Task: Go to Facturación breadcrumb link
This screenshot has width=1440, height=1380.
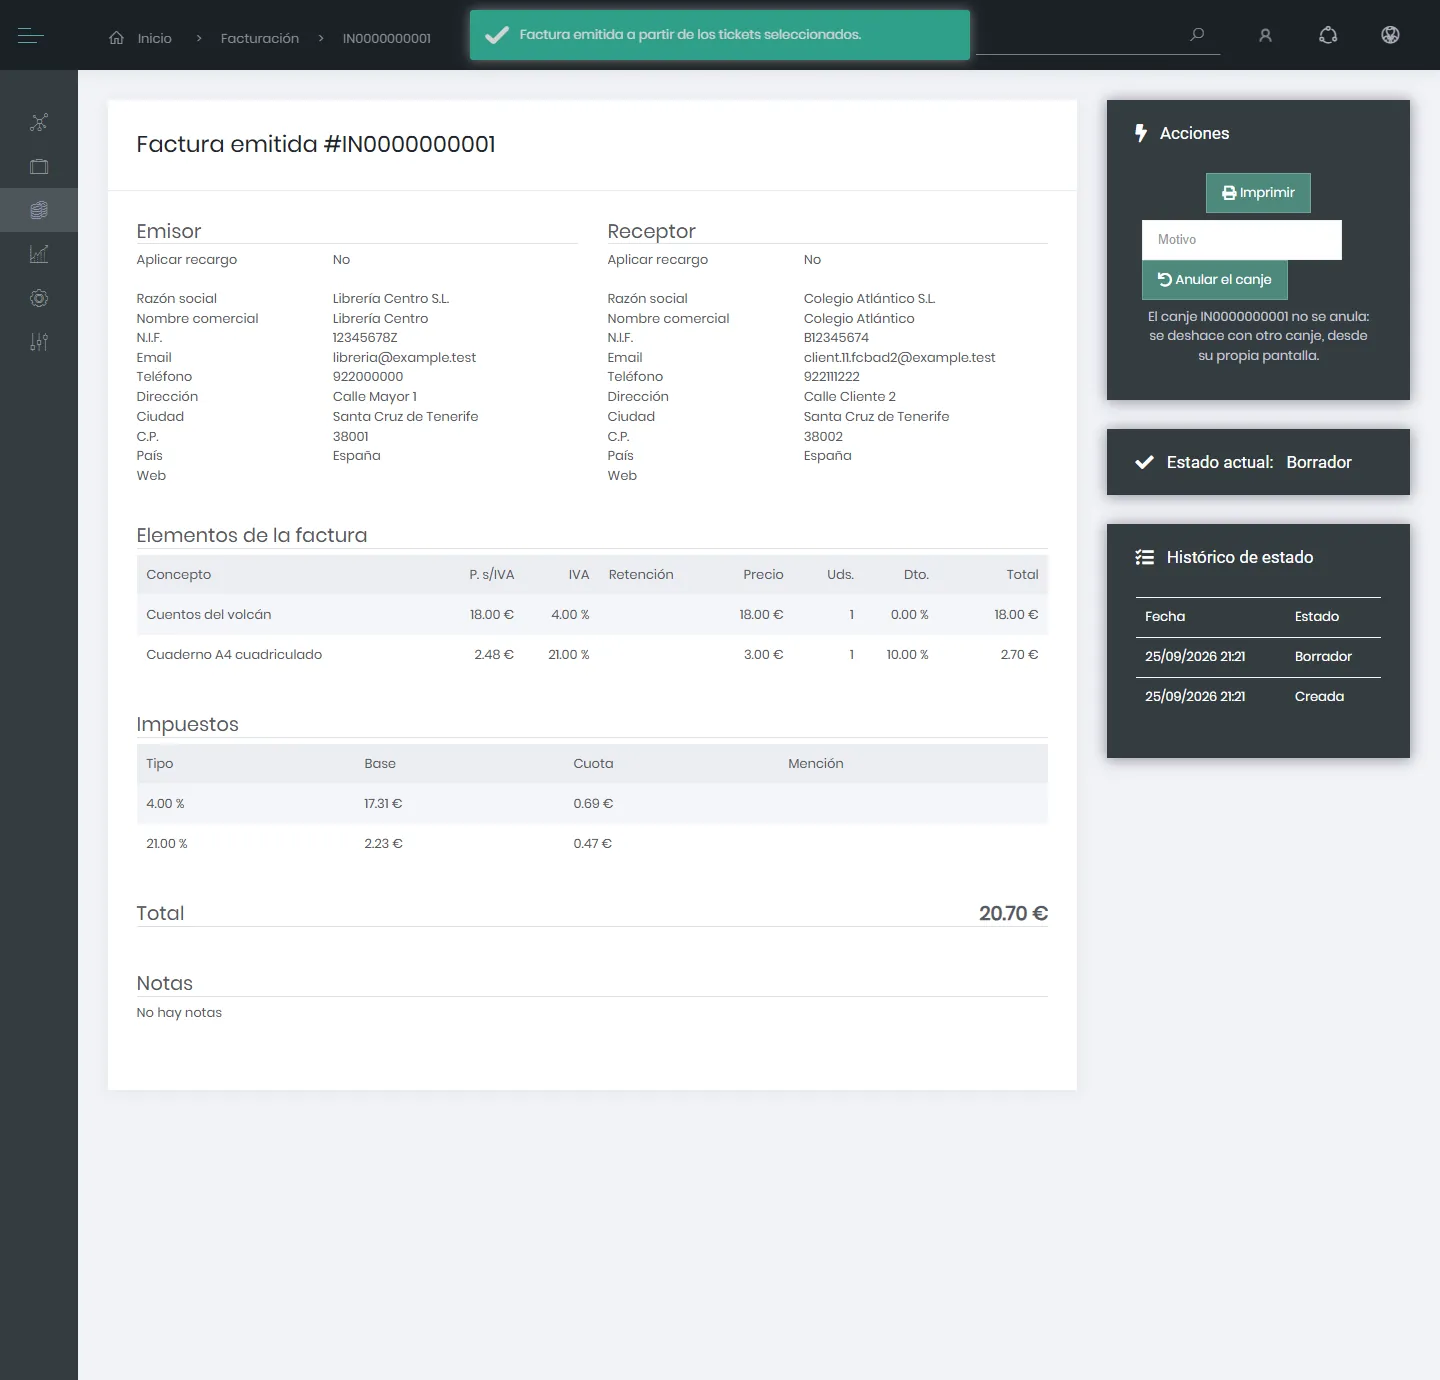Action: 260,38
